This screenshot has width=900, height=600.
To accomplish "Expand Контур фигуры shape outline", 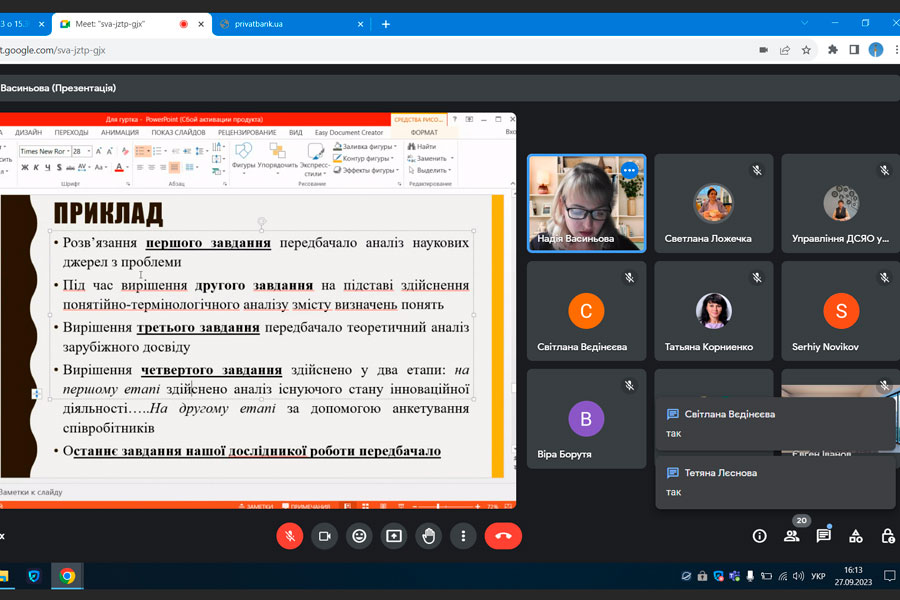I will click(364, 158).
